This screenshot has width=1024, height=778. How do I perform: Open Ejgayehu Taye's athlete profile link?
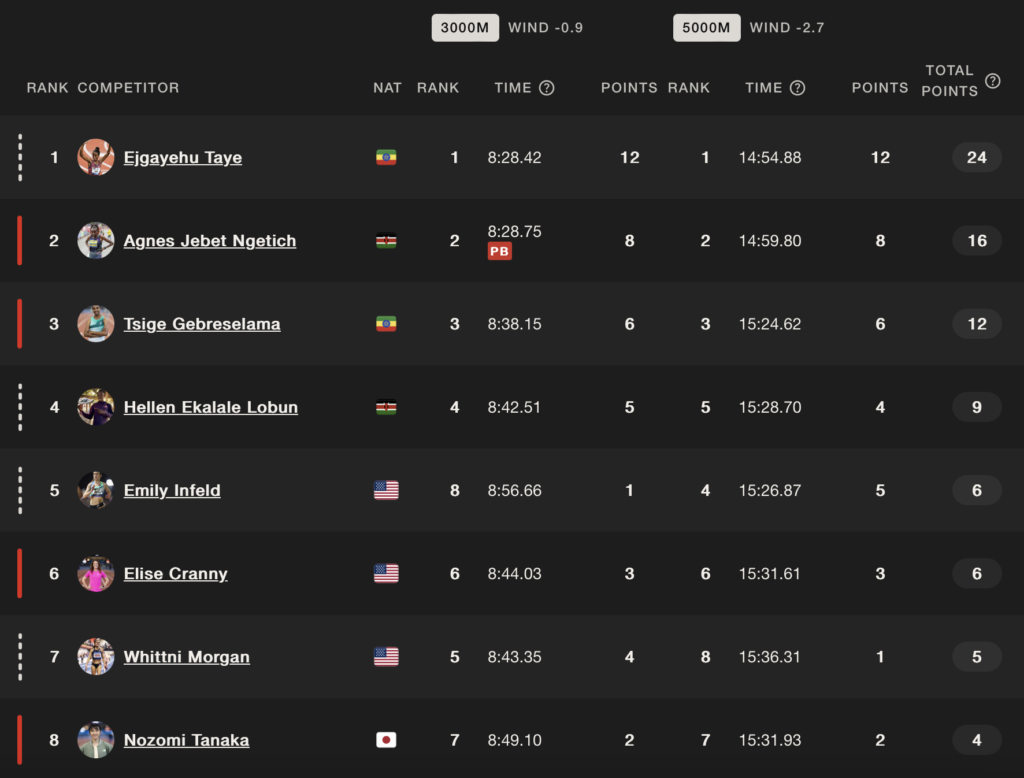coord(183,158)
